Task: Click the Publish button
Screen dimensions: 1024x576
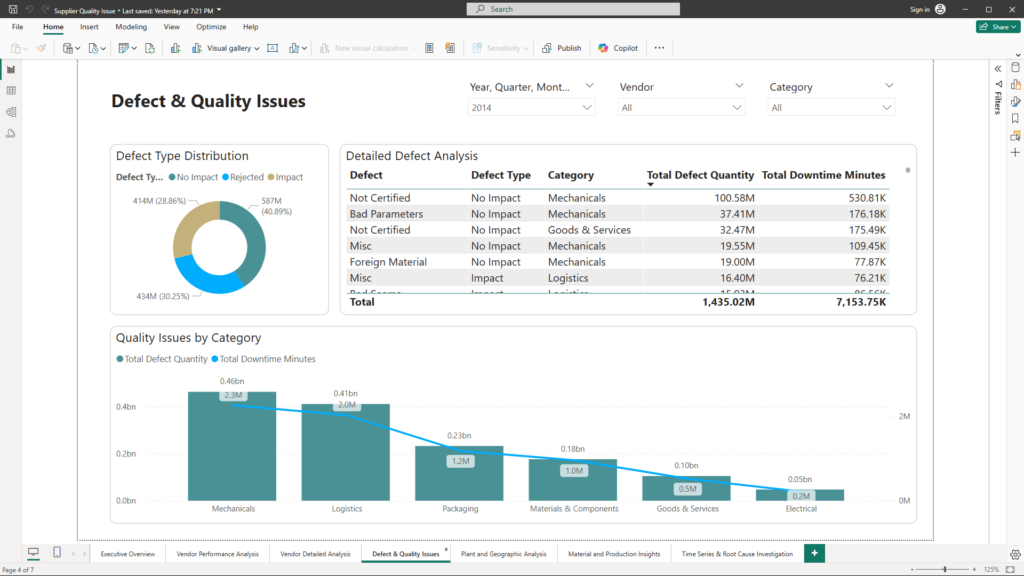Action: click(562, 48)
